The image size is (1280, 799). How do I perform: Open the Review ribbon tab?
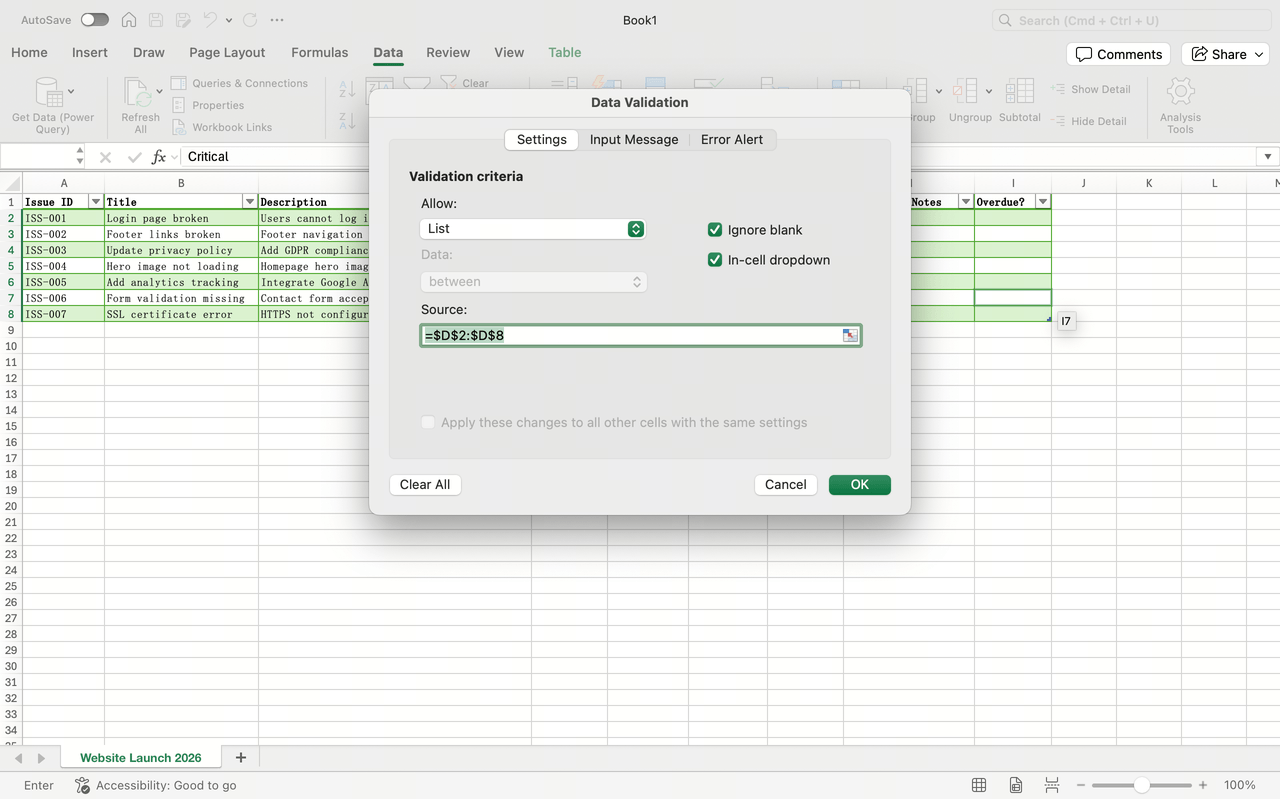(x=448, y=52)
